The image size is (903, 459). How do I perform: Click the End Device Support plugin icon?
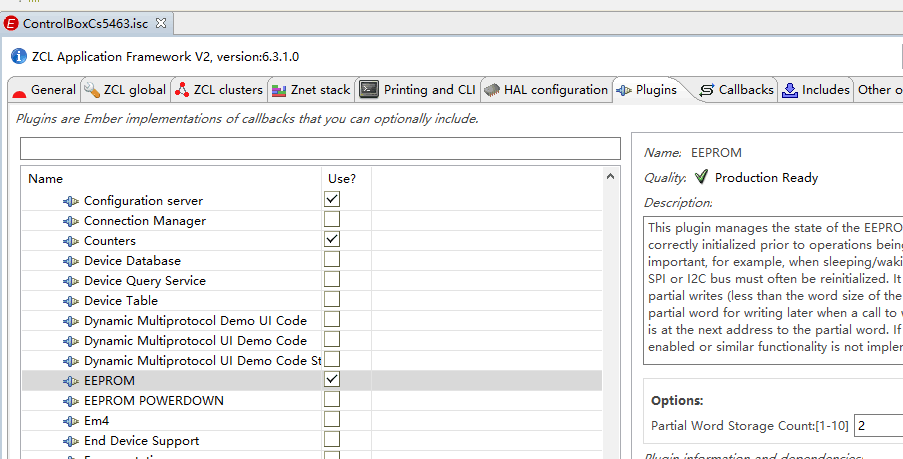tap(70, 441)
